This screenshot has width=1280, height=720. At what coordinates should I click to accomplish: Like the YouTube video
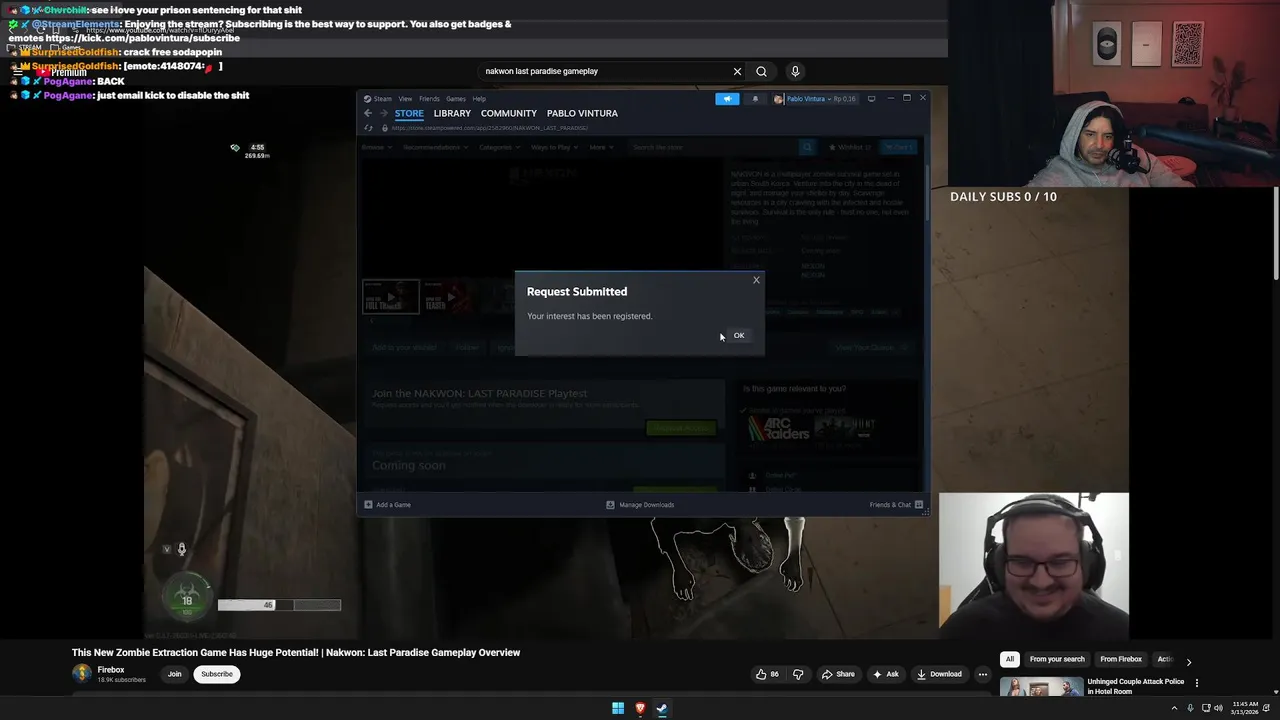pos(768,674)
